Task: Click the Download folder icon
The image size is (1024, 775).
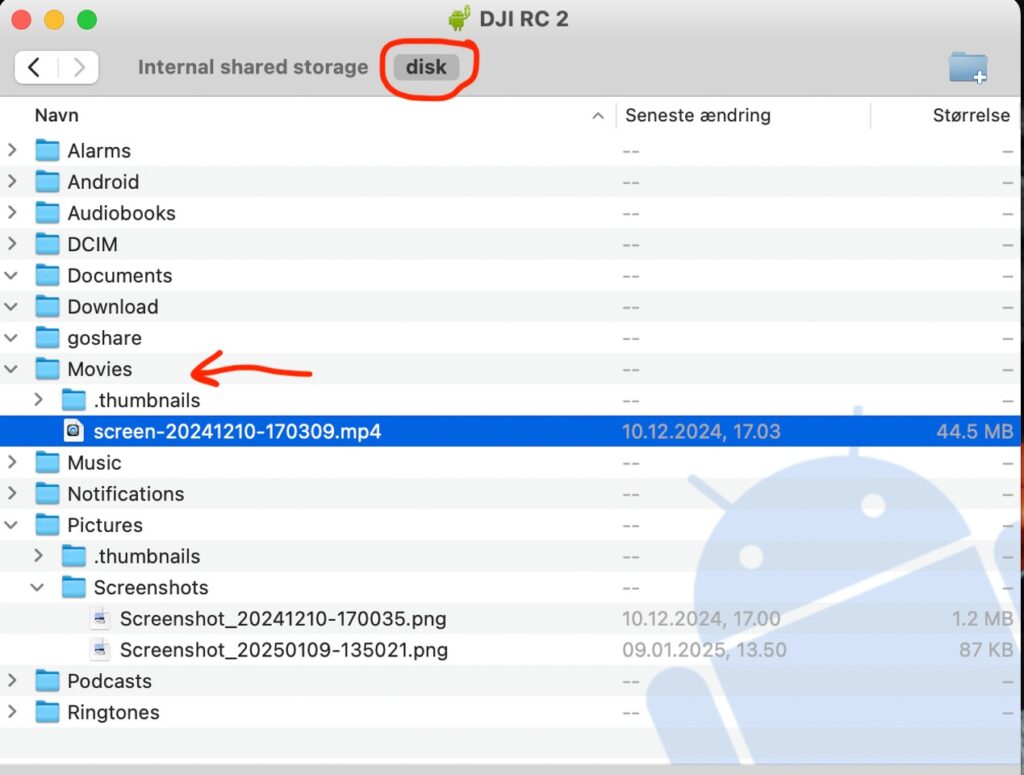Action: click(47, 307)
